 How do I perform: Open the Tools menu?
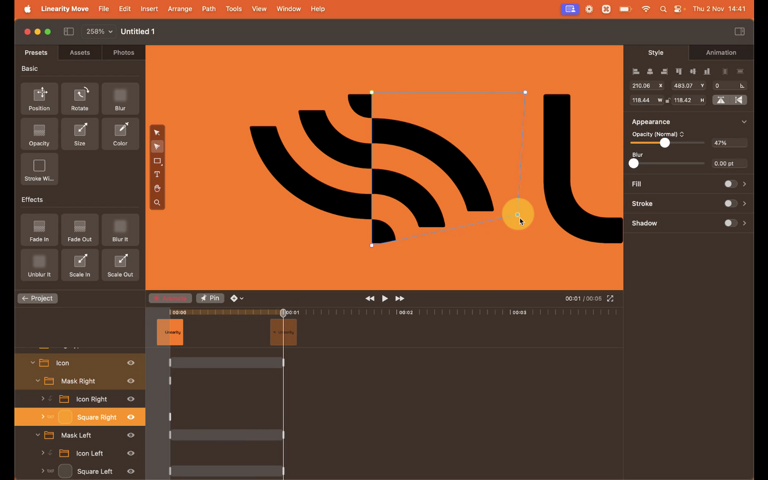coord(234,9)
